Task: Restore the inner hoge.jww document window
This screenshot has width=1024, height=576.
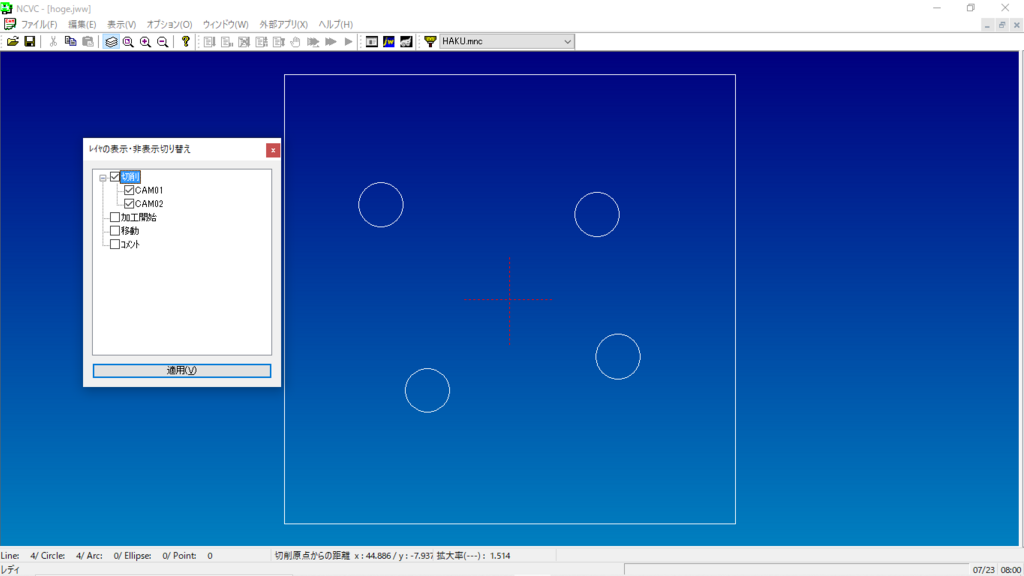Action: click(1002, 25)
